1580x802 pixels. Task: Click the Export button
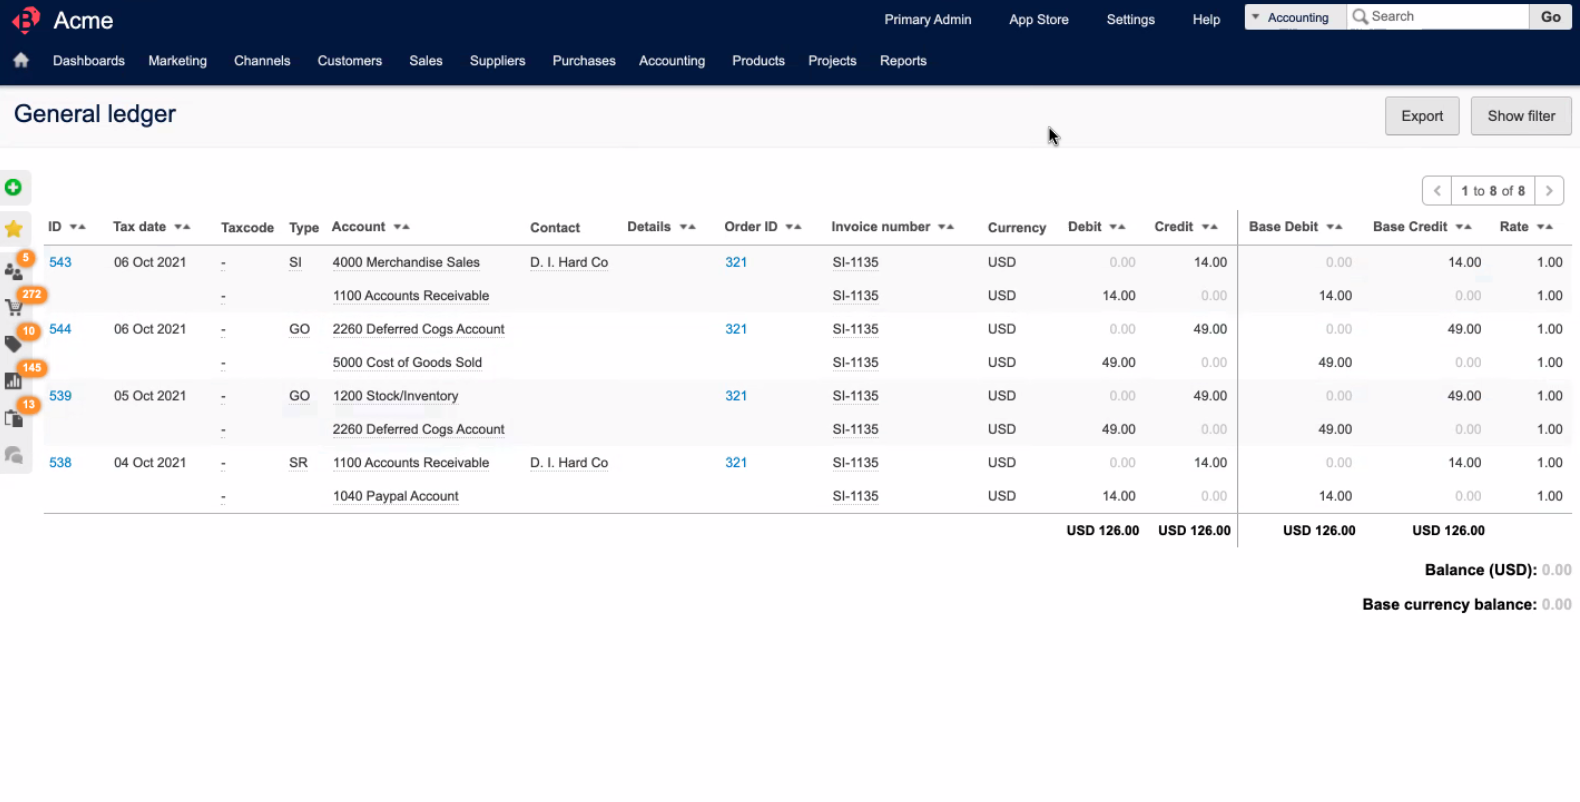pyautogui.click(x=1421, y=116)
